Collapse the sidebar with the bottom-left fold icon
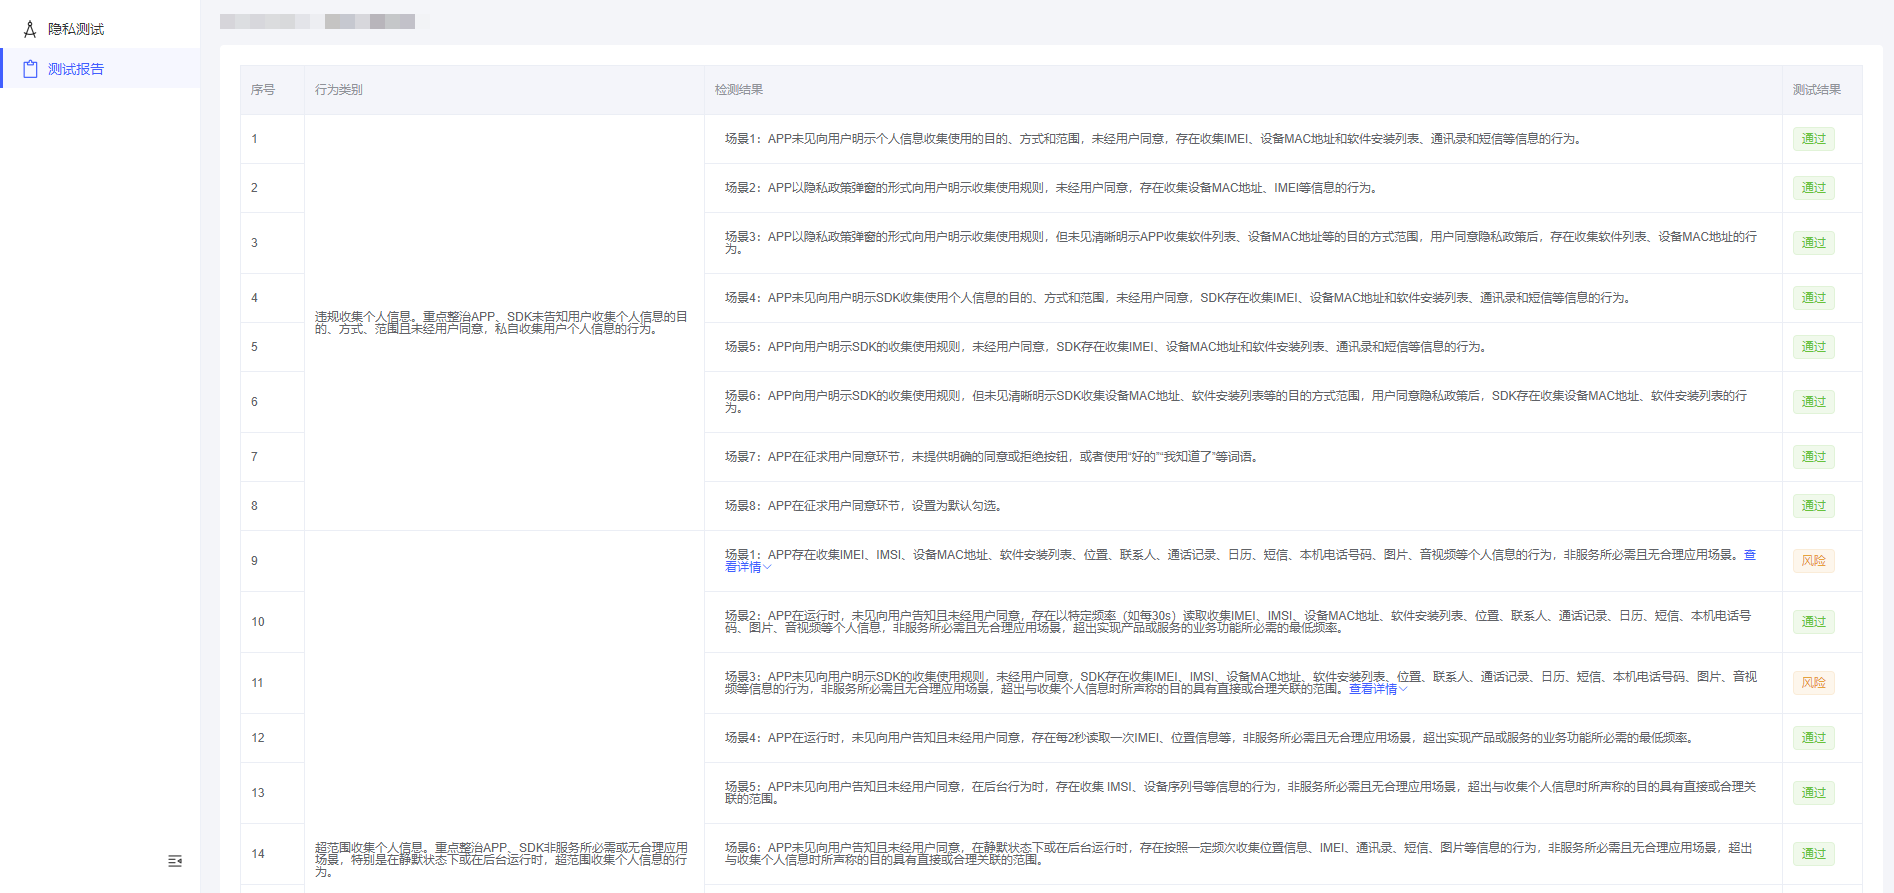 click(x=175, y=861)
